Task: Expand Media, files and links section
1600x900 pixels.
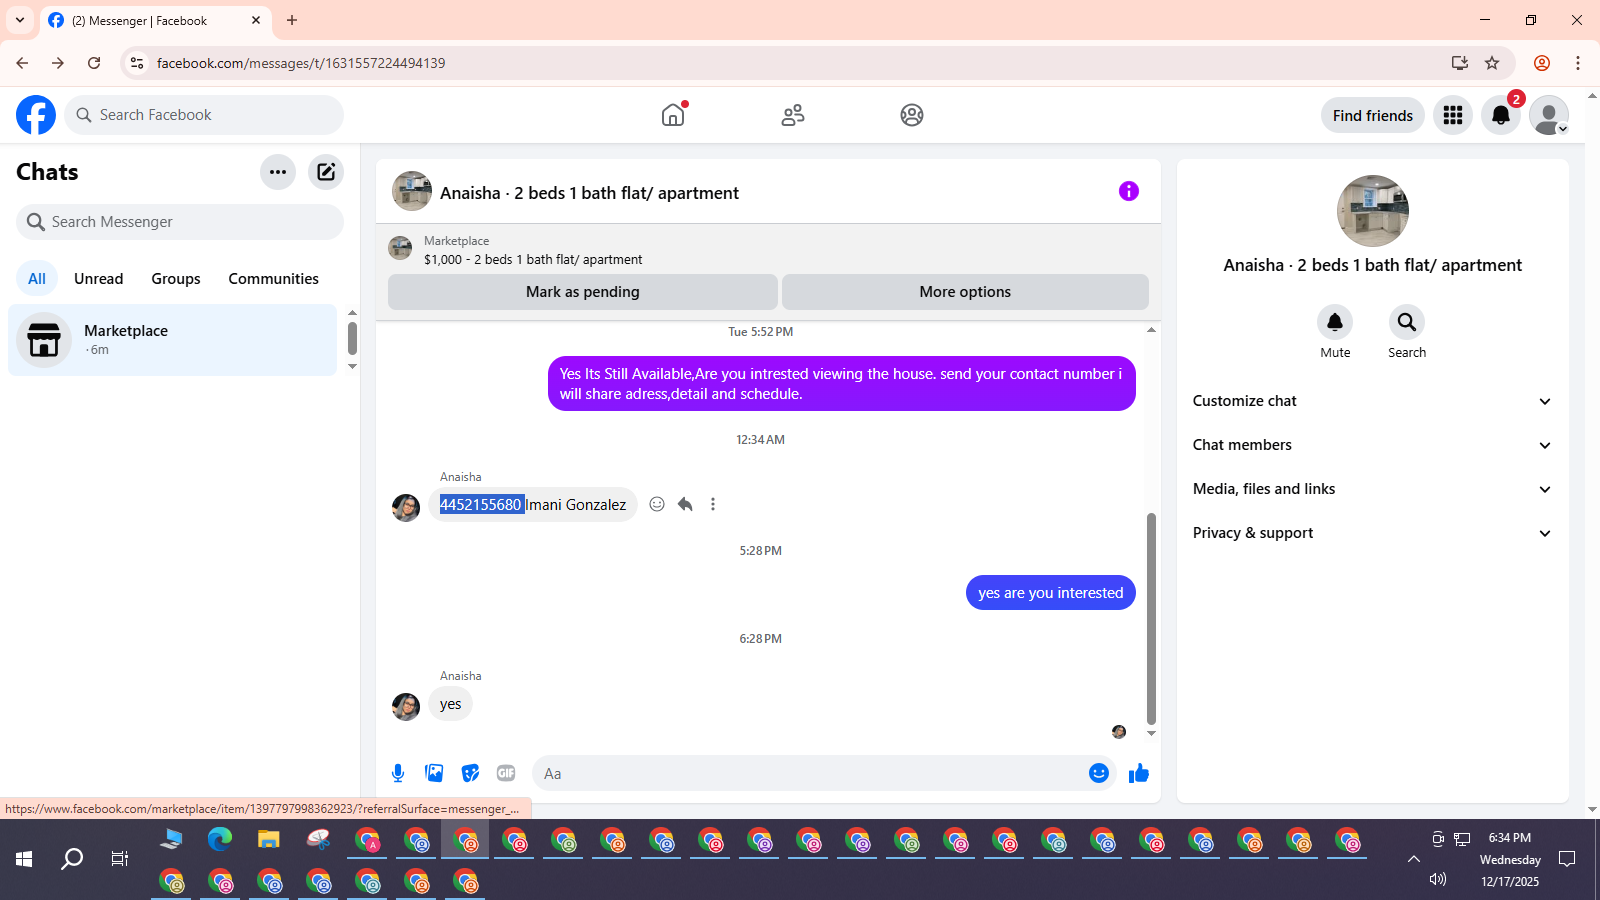Action: (x=1373, y=489)
